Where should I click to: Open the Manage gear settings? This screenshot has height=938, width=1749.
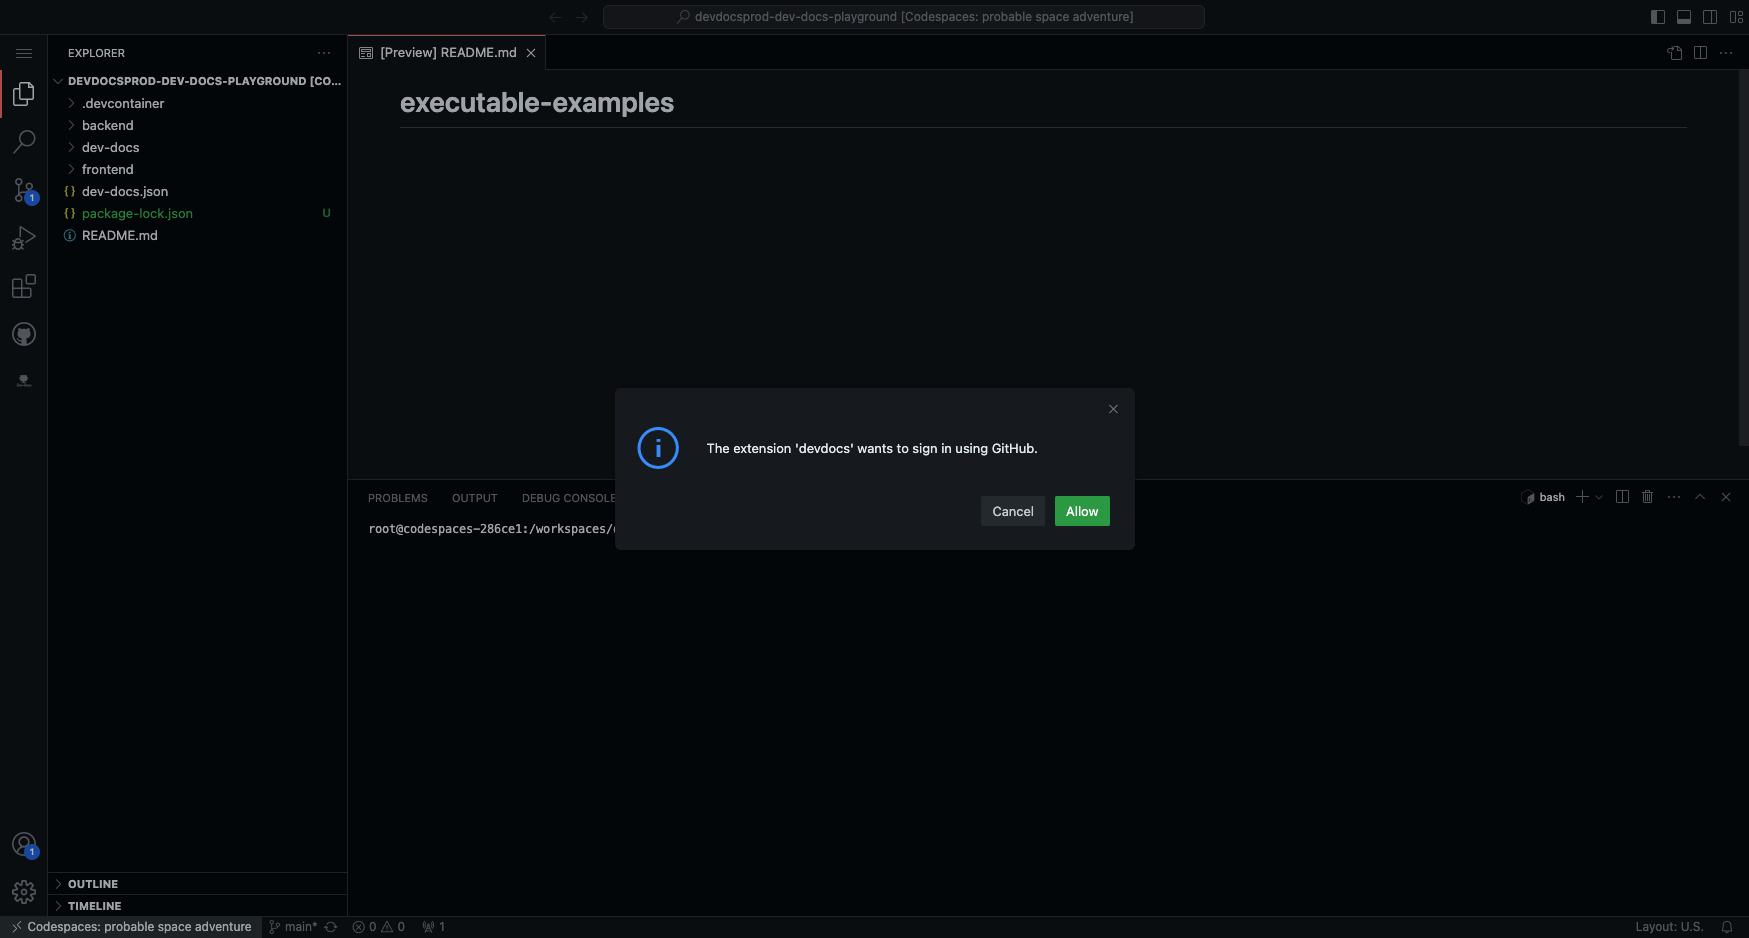[x=24, y=891]
